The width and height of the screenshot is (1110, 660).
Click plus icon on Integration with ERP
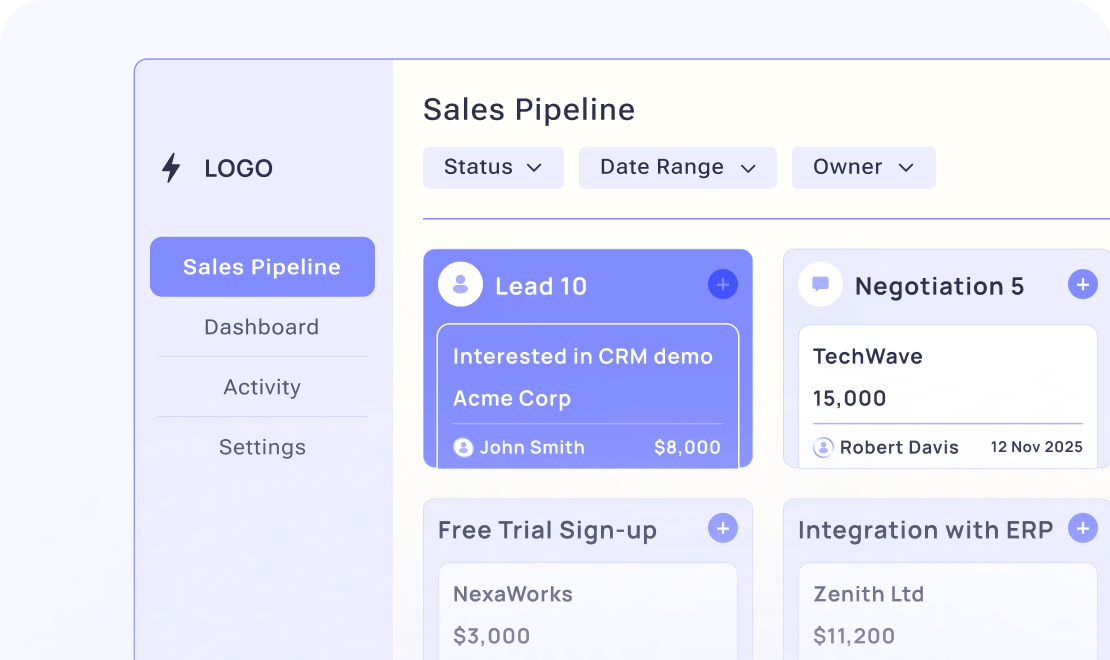pos(1082,528)
